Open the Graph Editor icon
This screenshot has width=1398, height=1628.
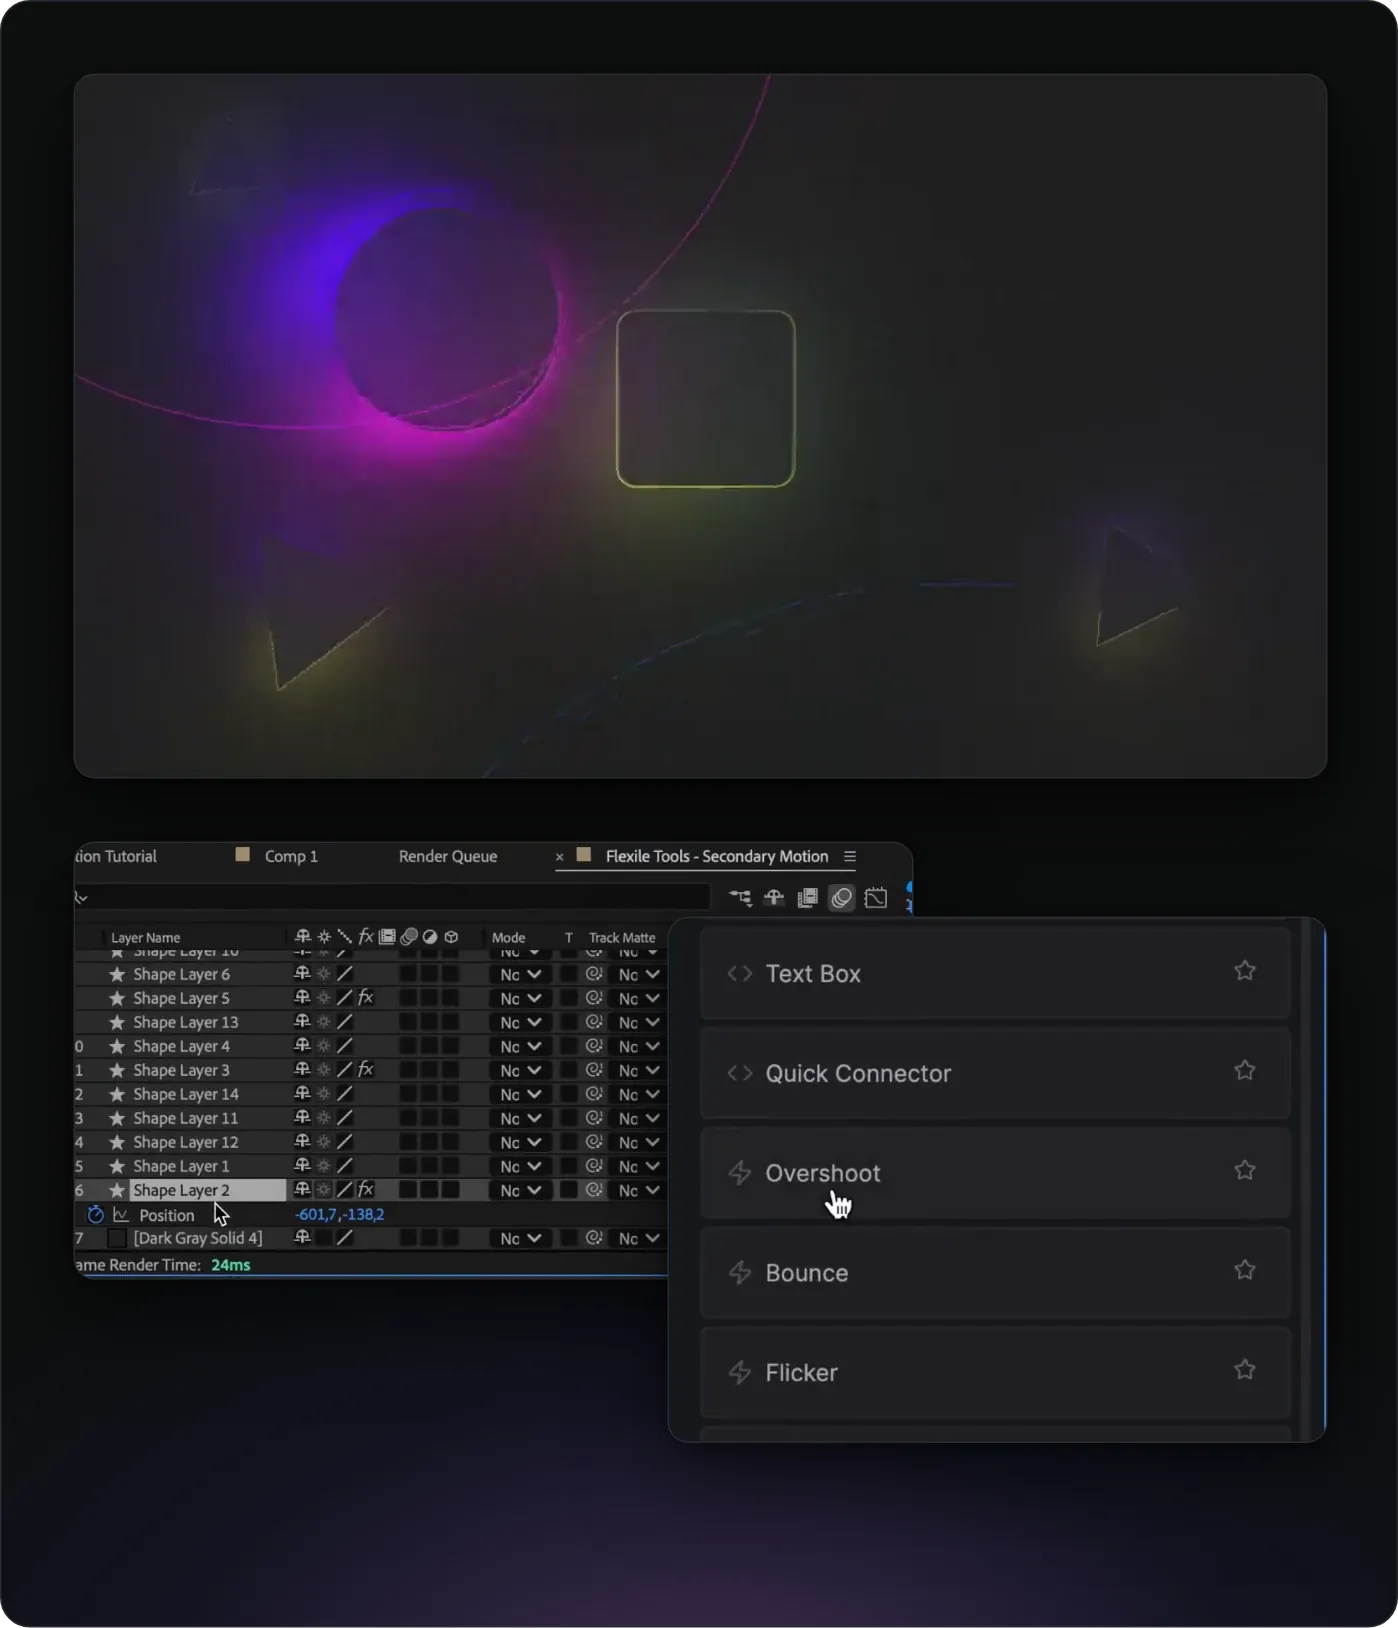(876, 898)
